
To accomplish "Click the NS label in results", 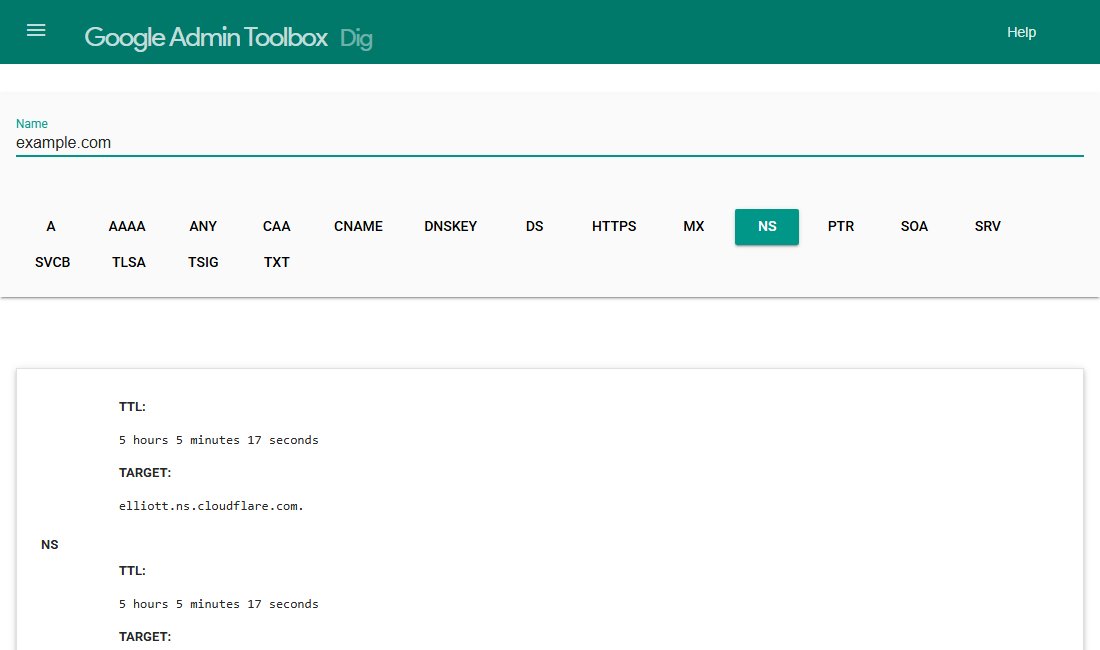I will [x=49, y=545].
